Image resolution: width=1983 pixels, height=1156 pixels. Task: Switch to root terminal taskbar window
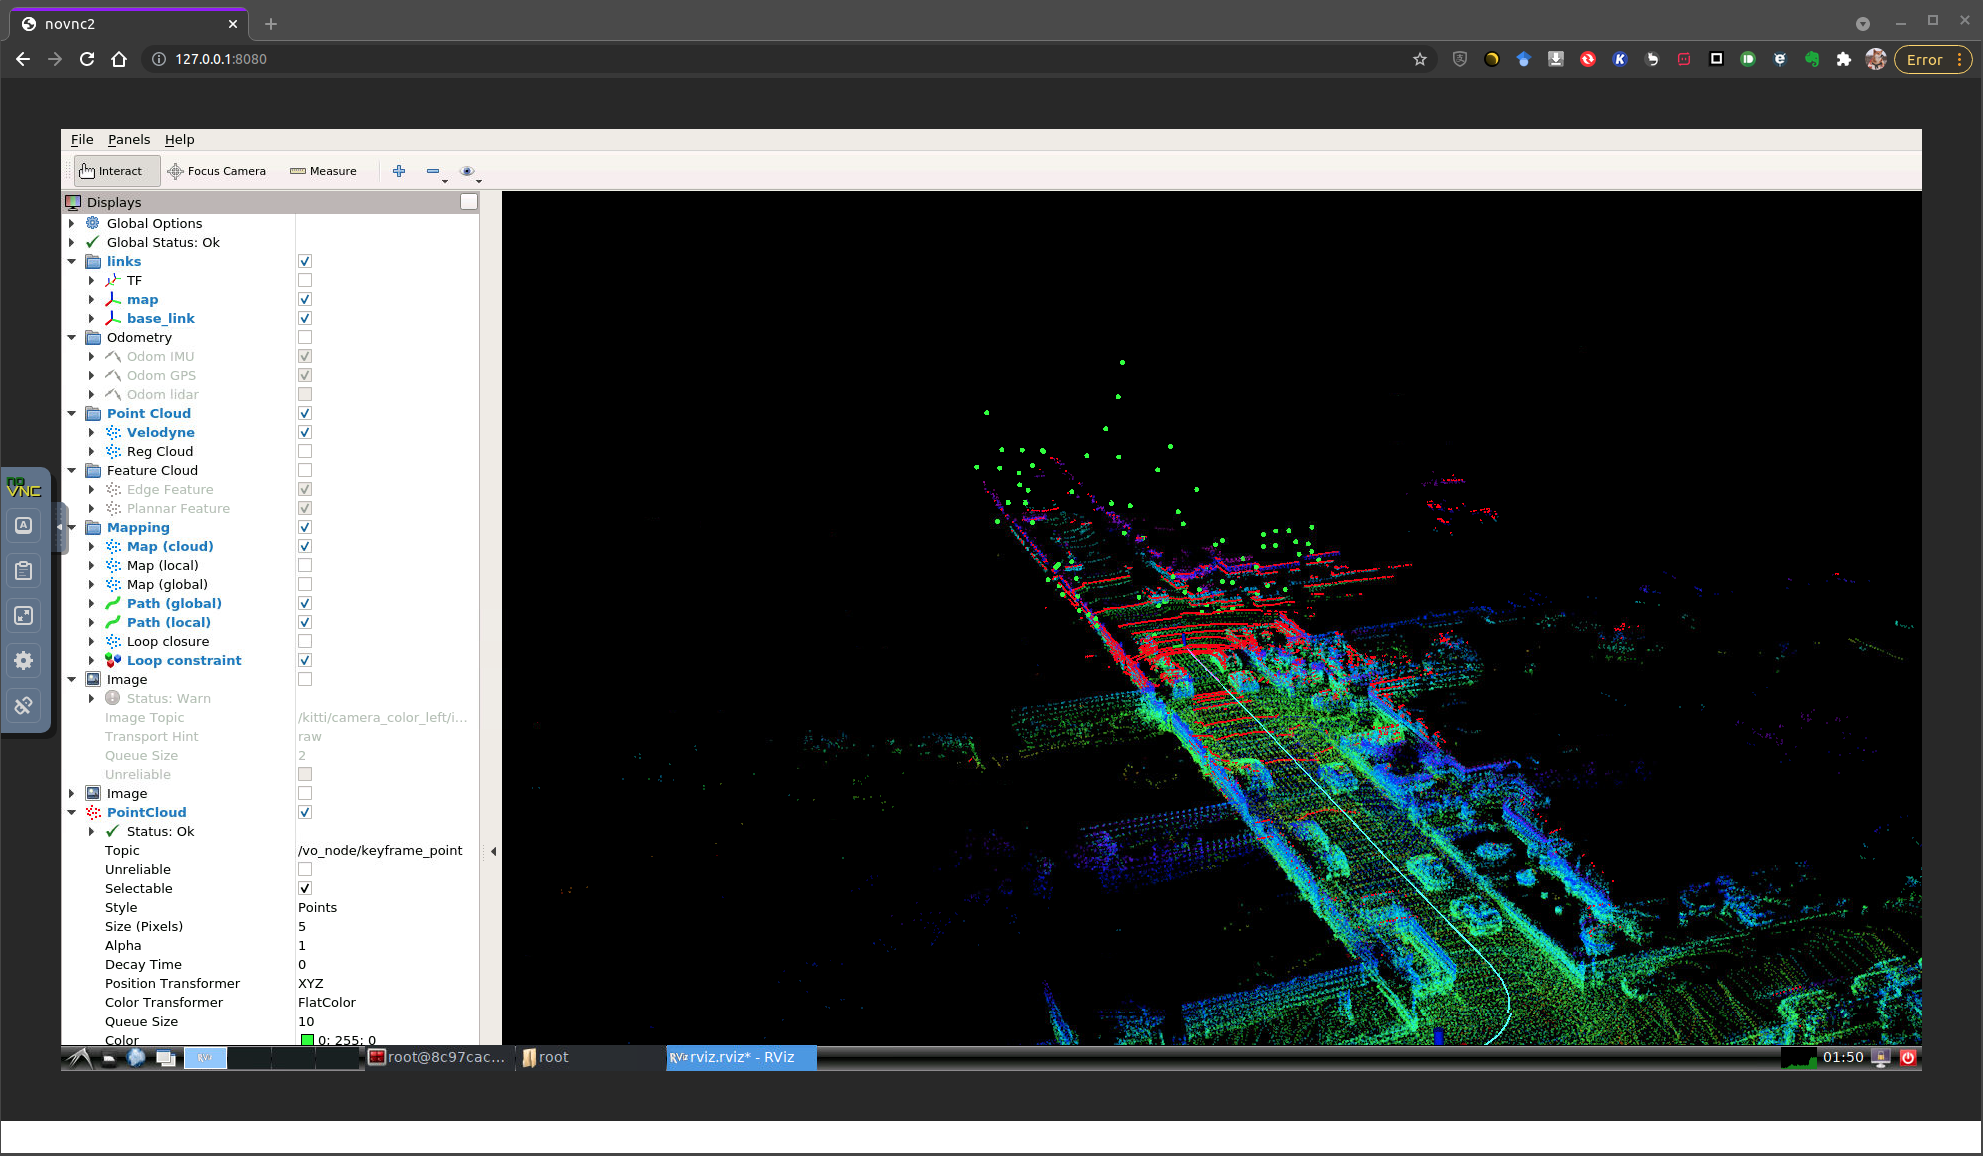pyautogui.click(x=437, y=1058)
